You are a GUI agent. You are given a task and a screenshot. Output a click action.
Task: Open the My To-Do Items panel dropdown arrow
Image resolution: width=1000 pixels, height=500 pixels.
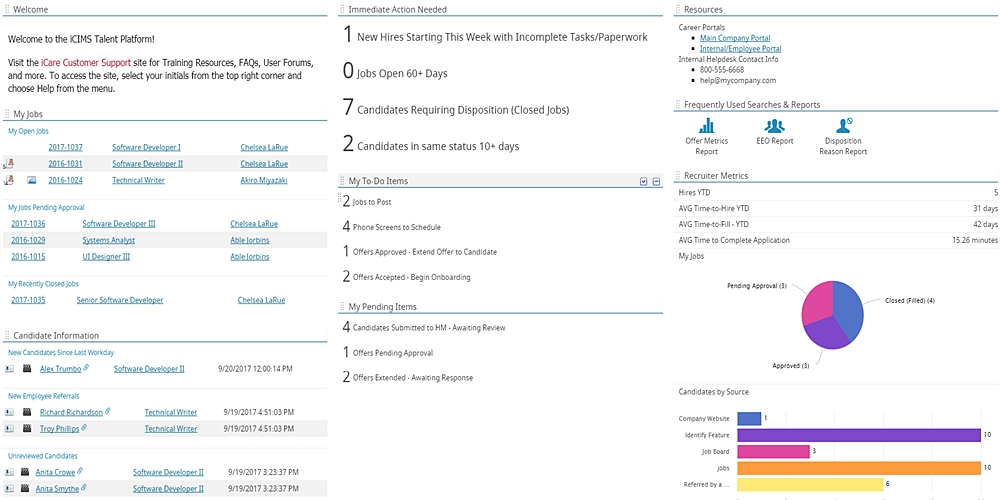click(x=644, y=182)
